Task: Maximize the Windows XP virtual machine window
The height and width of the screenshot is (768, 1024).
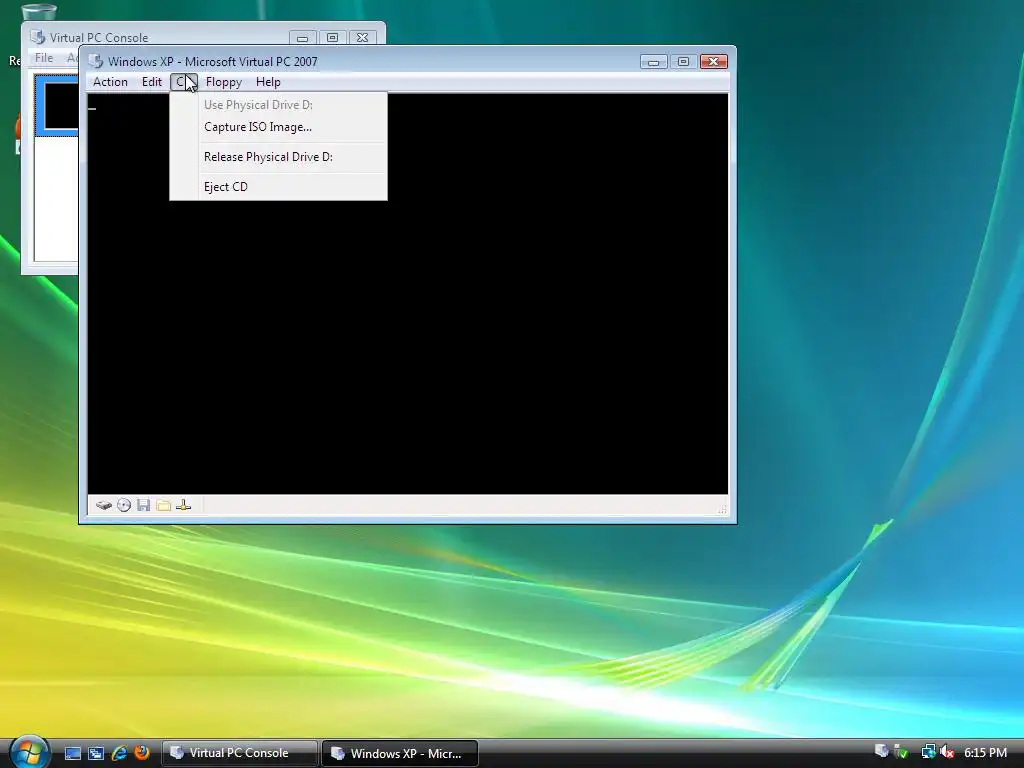Action: 683,61
